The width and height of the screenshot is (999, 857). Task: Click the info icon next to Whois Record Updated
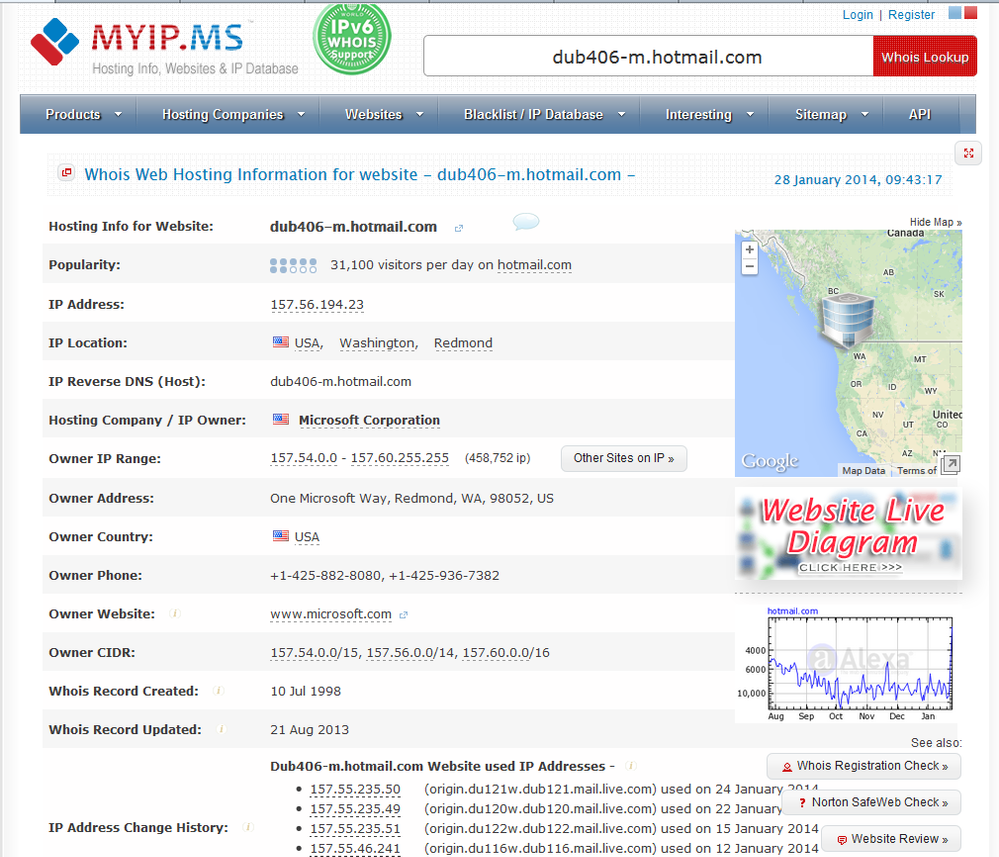tap(221, 729)
